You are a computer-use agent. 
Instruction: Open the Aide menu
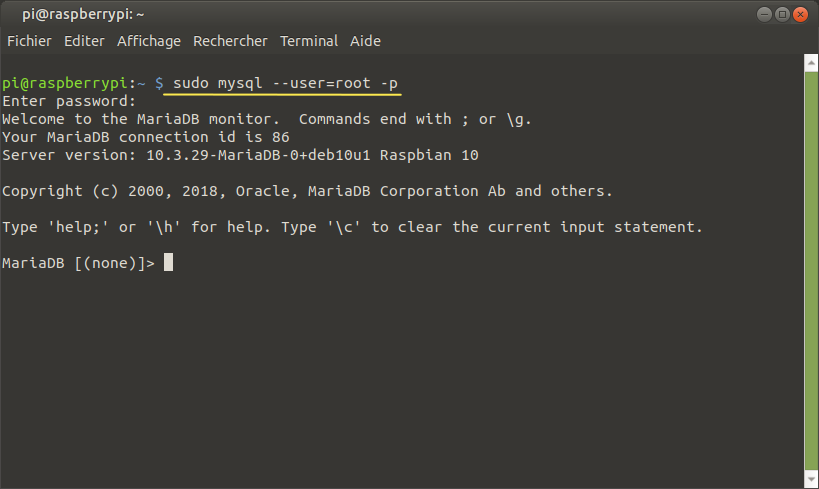coord(365,41)
